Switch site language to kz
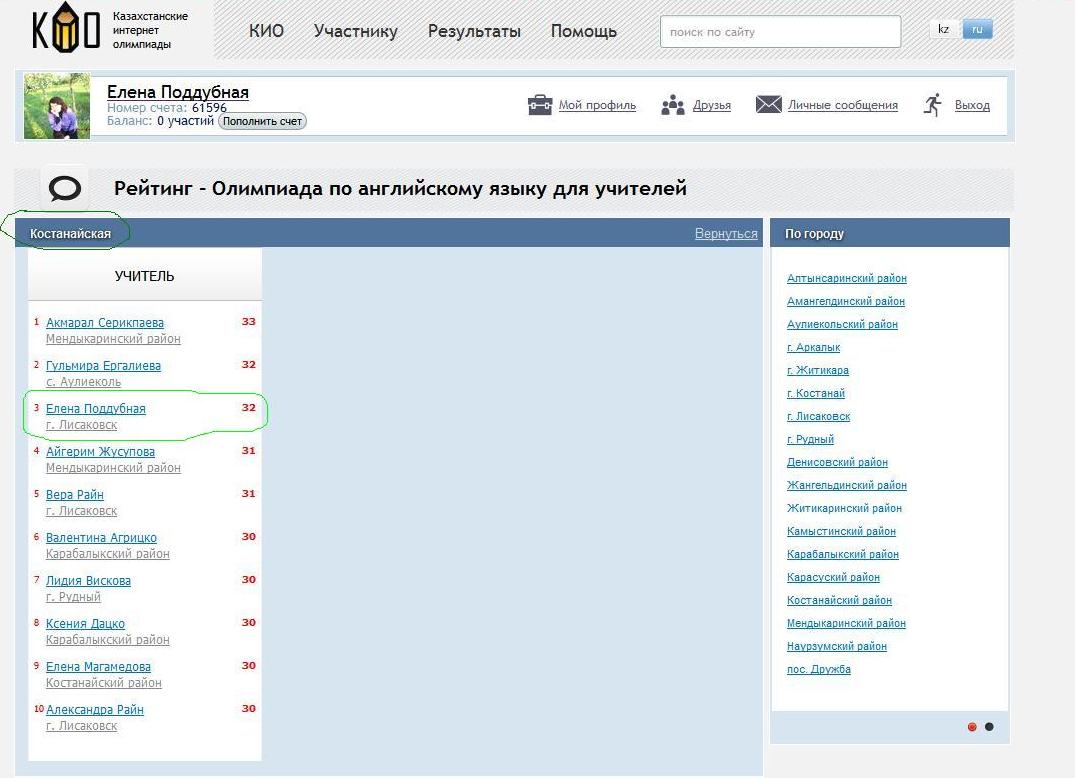Image resolution: width=1075 pixels, height=778 pixels. point(943,29)
